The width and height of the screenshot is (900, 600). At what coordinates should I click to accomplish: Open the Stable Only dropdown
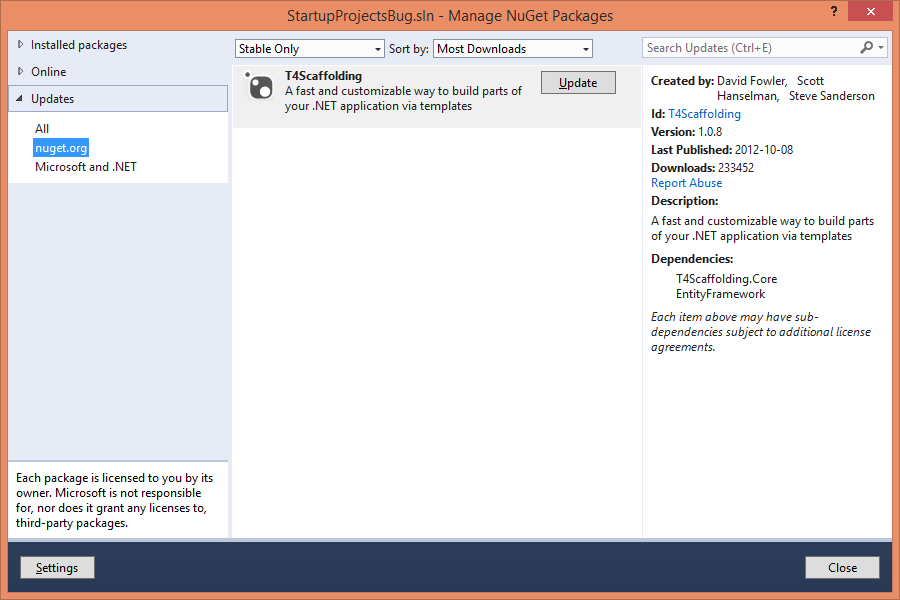[x=309, y=49]
